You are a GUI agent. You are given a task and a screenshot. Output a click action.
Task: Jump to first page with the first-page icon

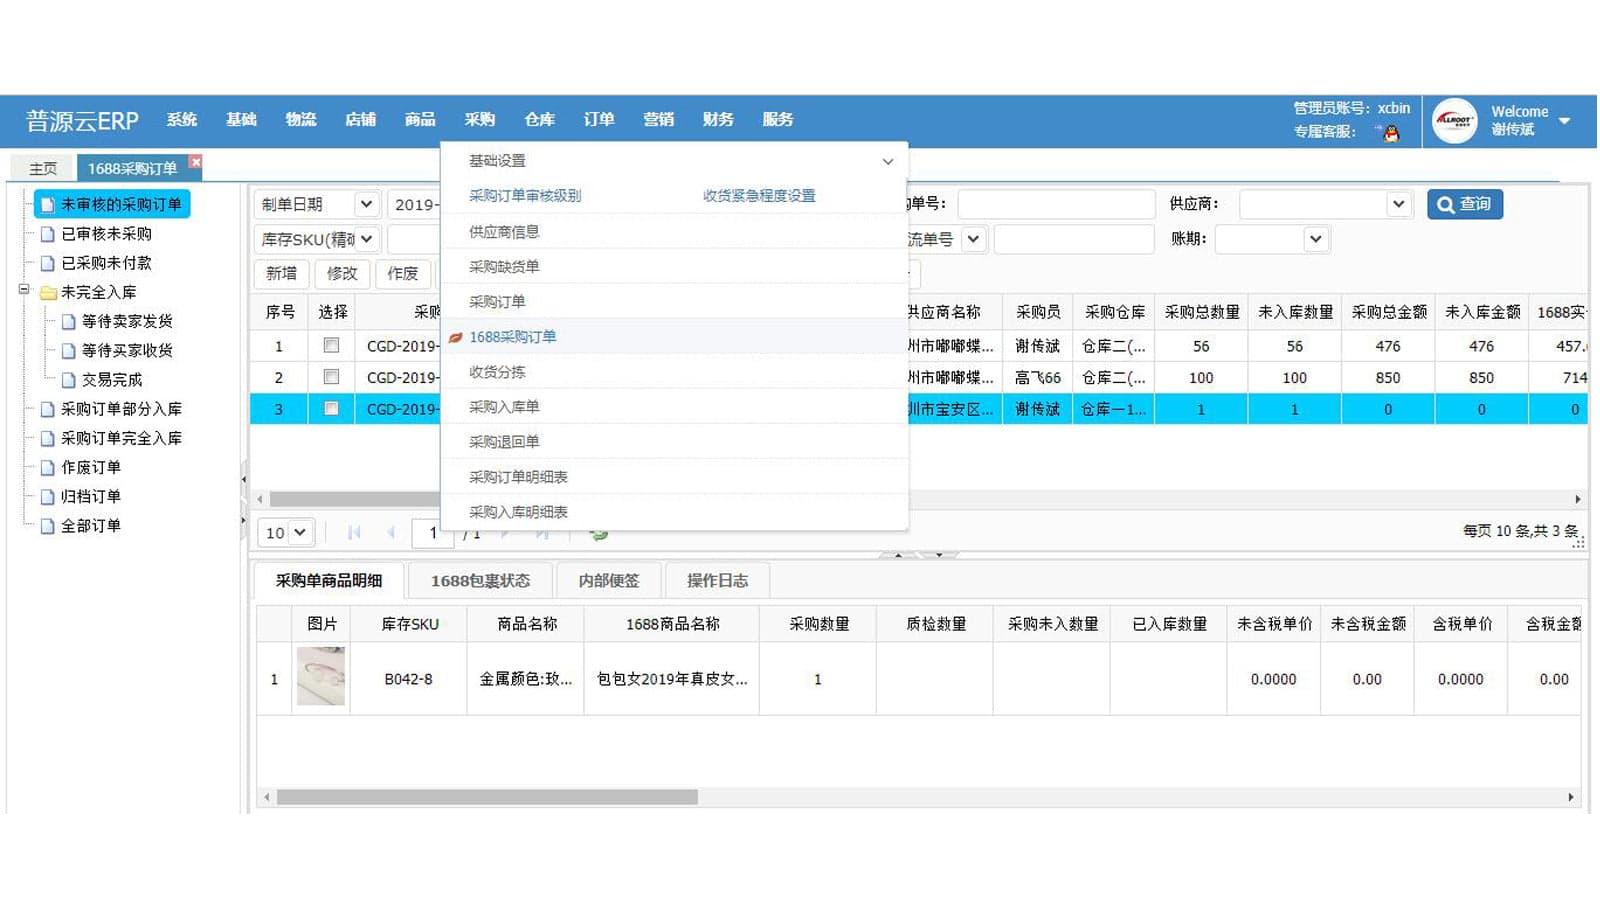[x=353, y=533]
